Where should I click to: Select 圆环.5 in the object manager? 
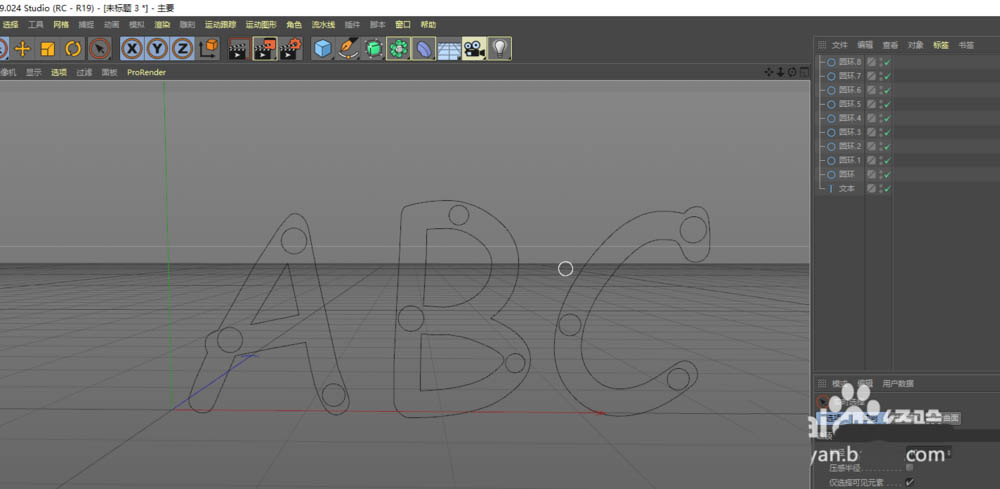pyautogui.click(x=849, y=104)
